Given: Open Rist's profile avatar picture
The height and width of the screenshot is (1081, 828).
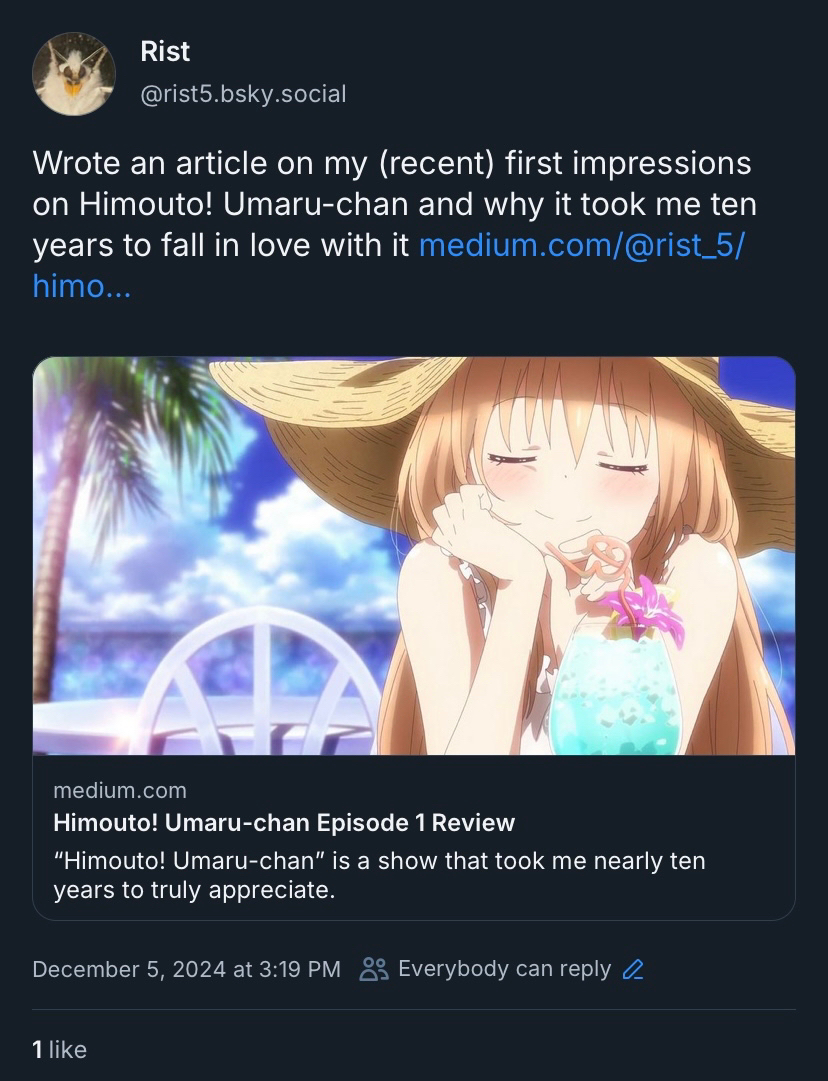Looking at the screenshot, I should coord(74,74).
